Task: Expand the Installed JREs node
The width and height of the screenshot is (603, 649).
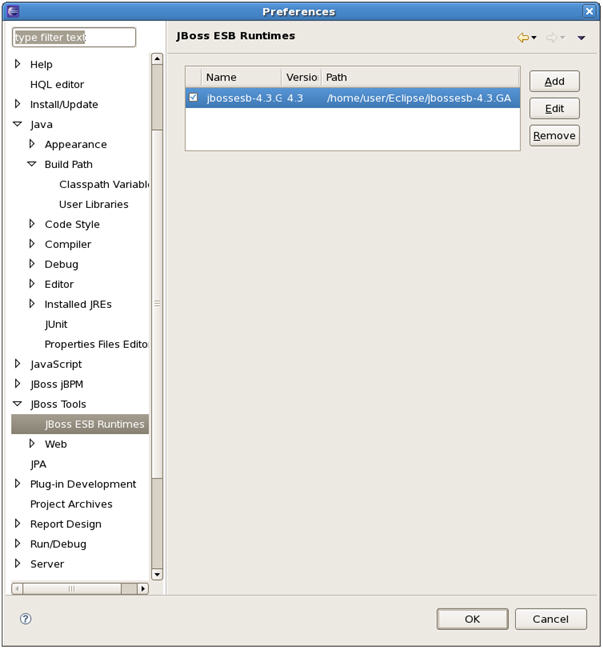Action: tap(32, 304)
